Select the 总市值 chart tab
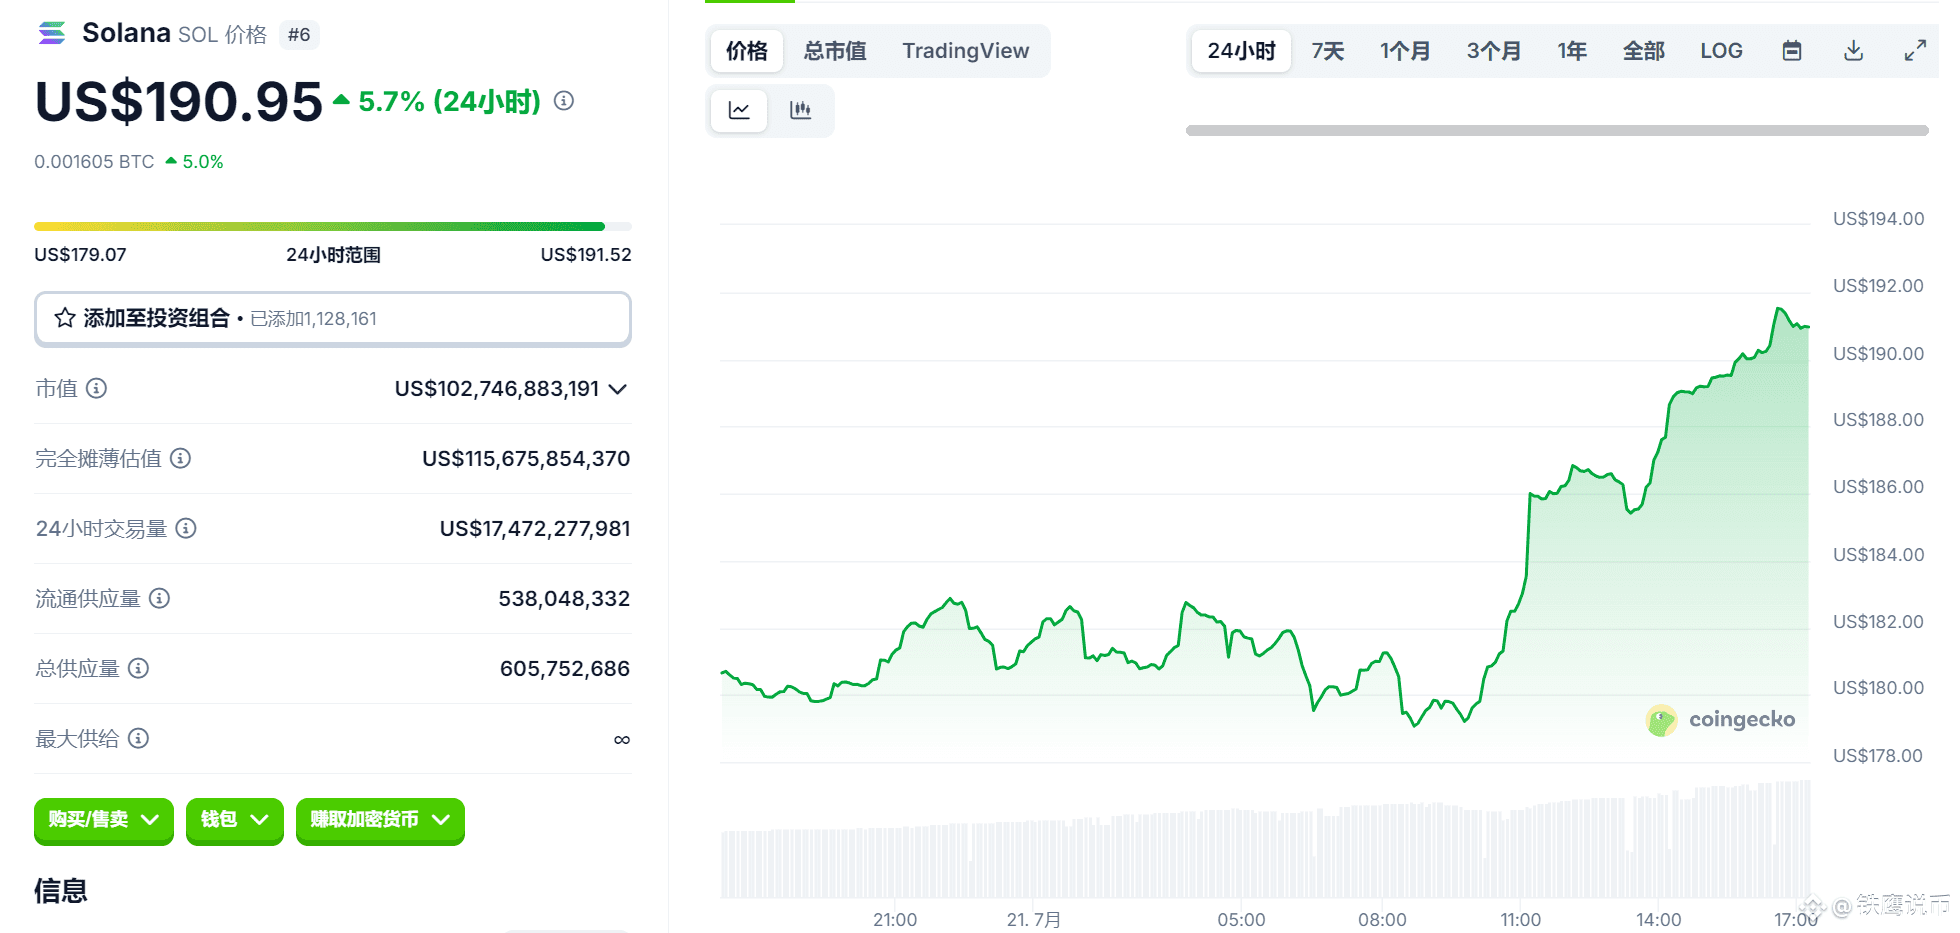The height and width of the screenshot is (933, 1960). tap(835, 51)
